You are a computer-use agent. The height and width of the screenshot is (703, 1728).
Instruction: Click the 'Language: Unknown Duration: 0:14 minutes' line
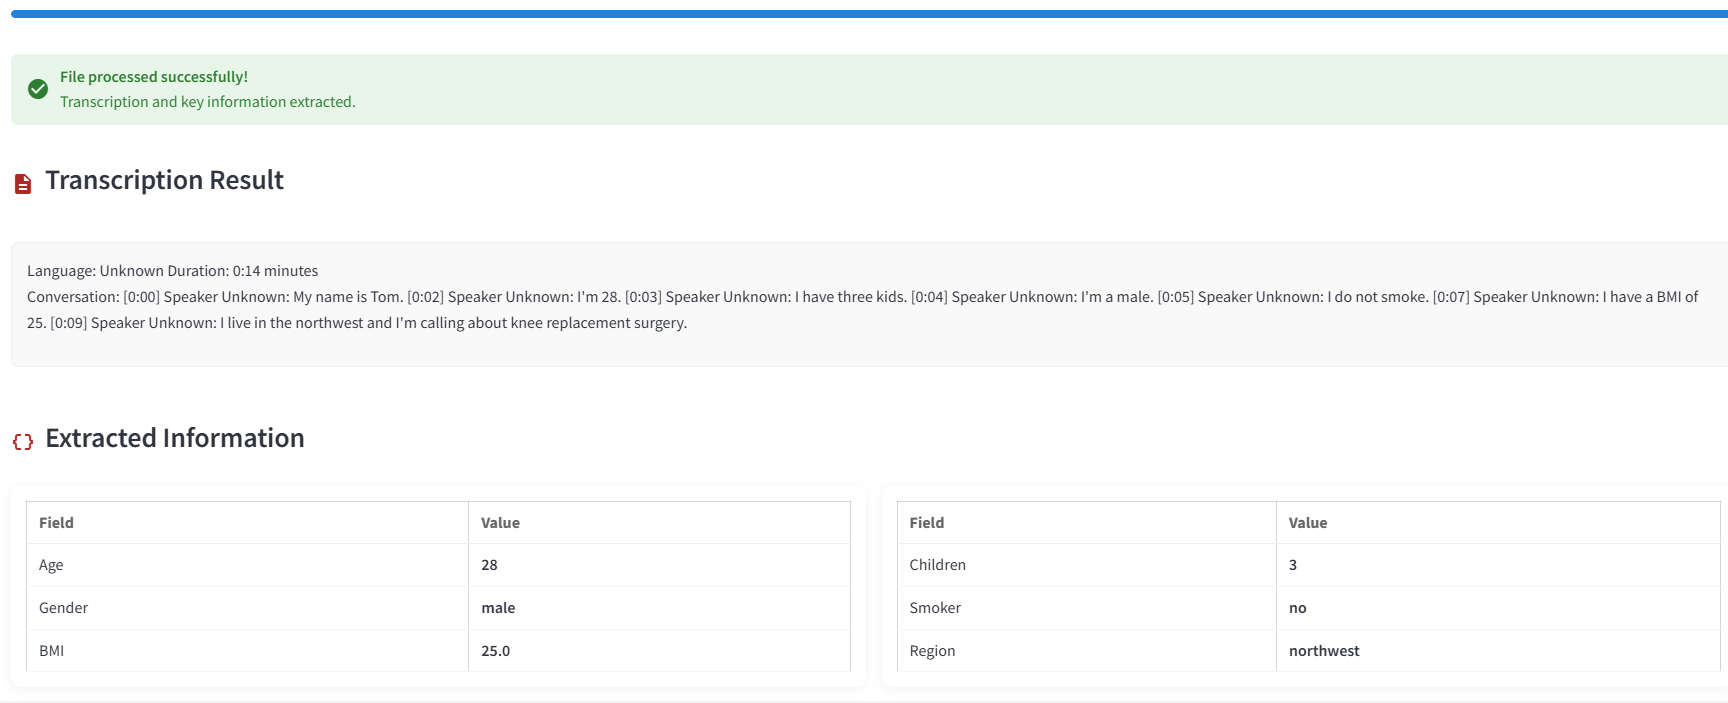click(172, 271)
